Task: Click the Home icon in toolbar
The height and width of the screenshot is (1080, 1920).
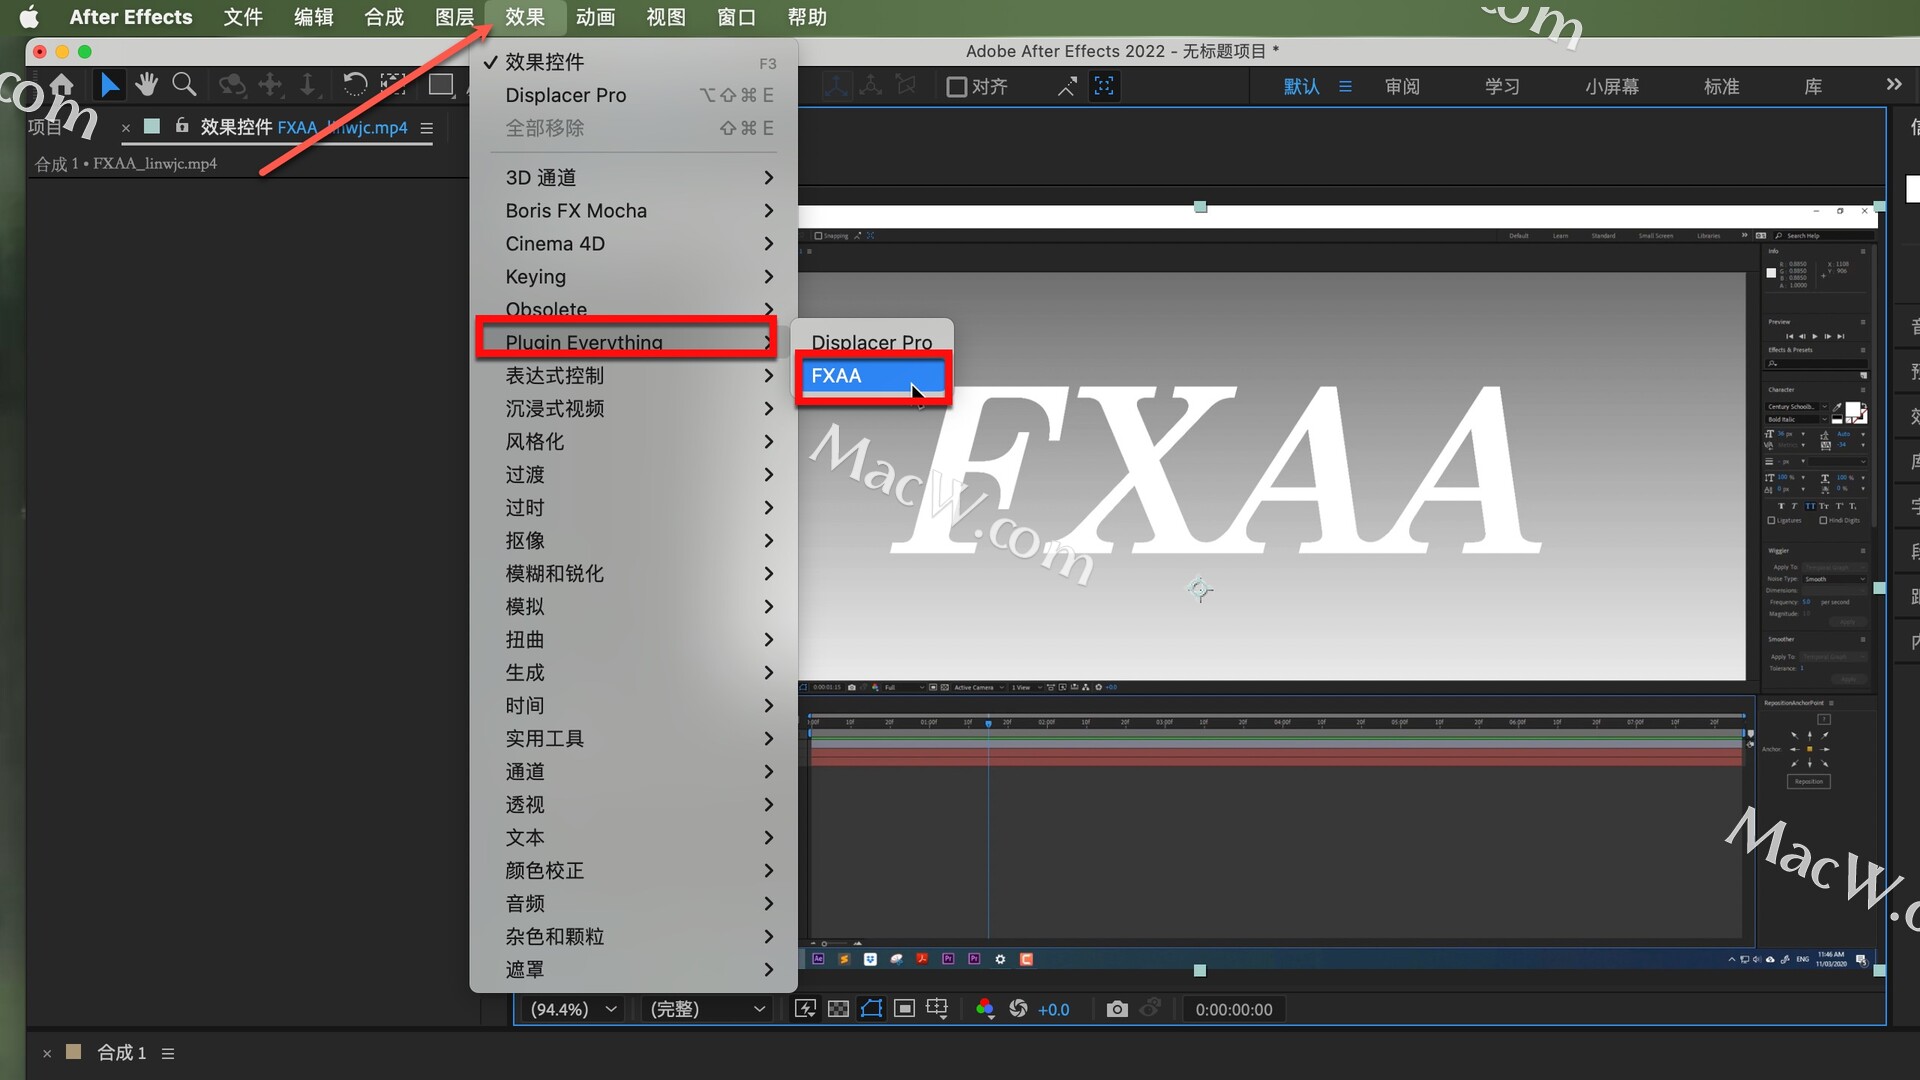Action: pos(62,85)
